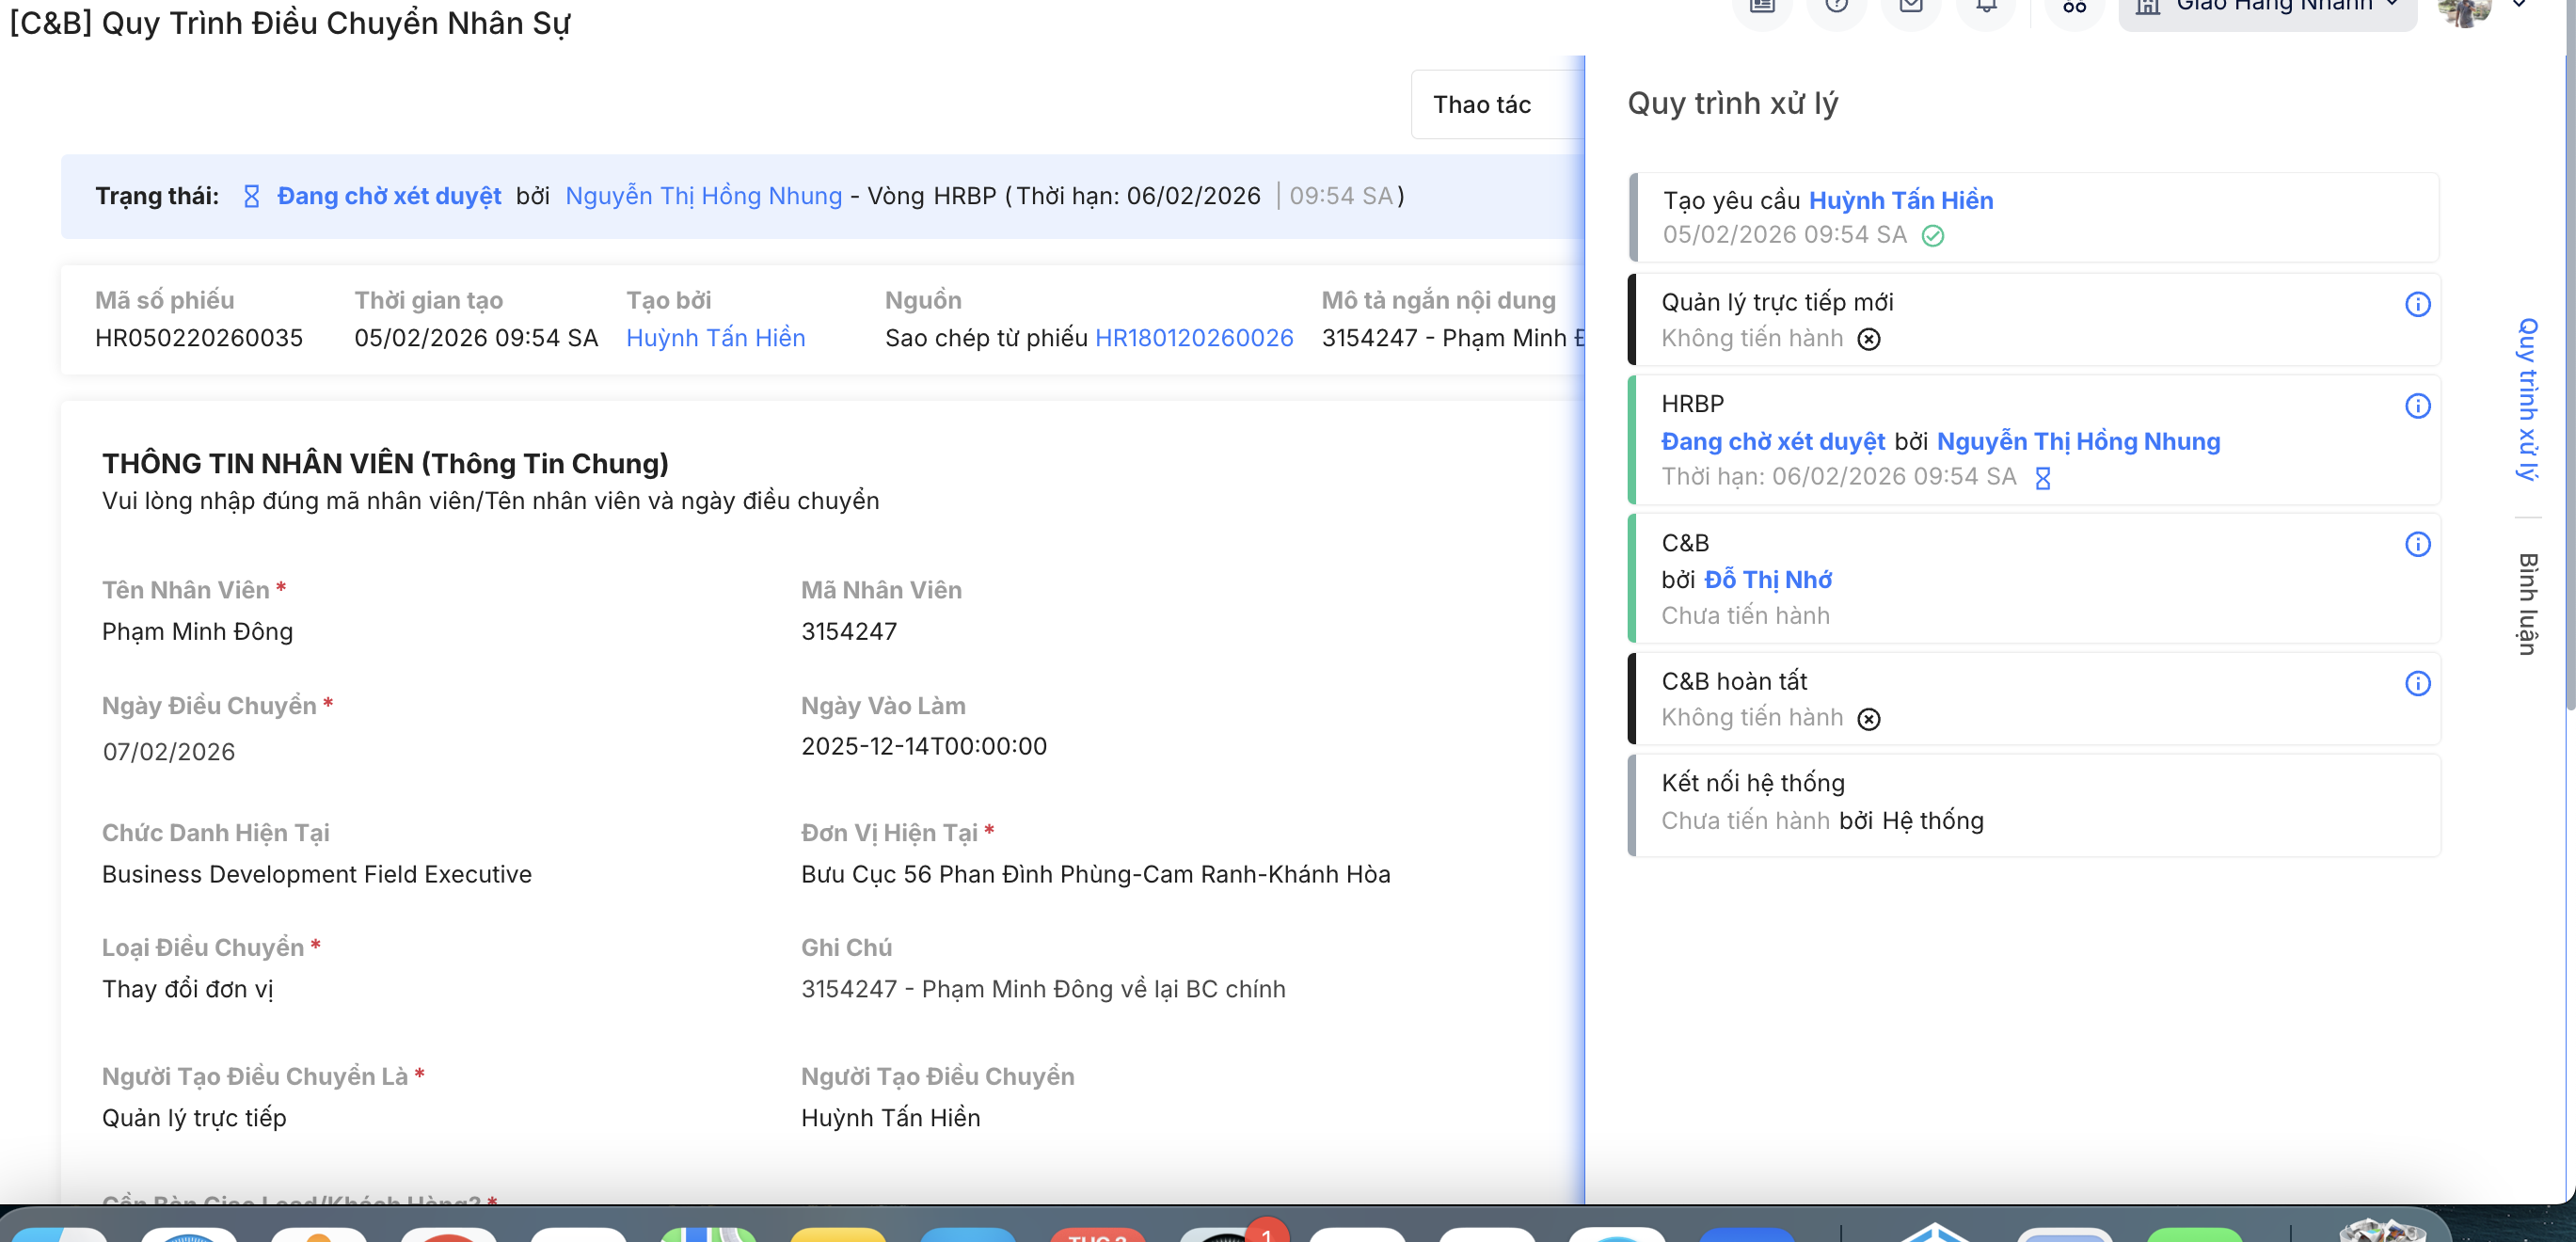Open Đỗ Thị Nhớ link in C&B step
This screenshot has width=2576, height=1242.
(x=1767, y=579)
